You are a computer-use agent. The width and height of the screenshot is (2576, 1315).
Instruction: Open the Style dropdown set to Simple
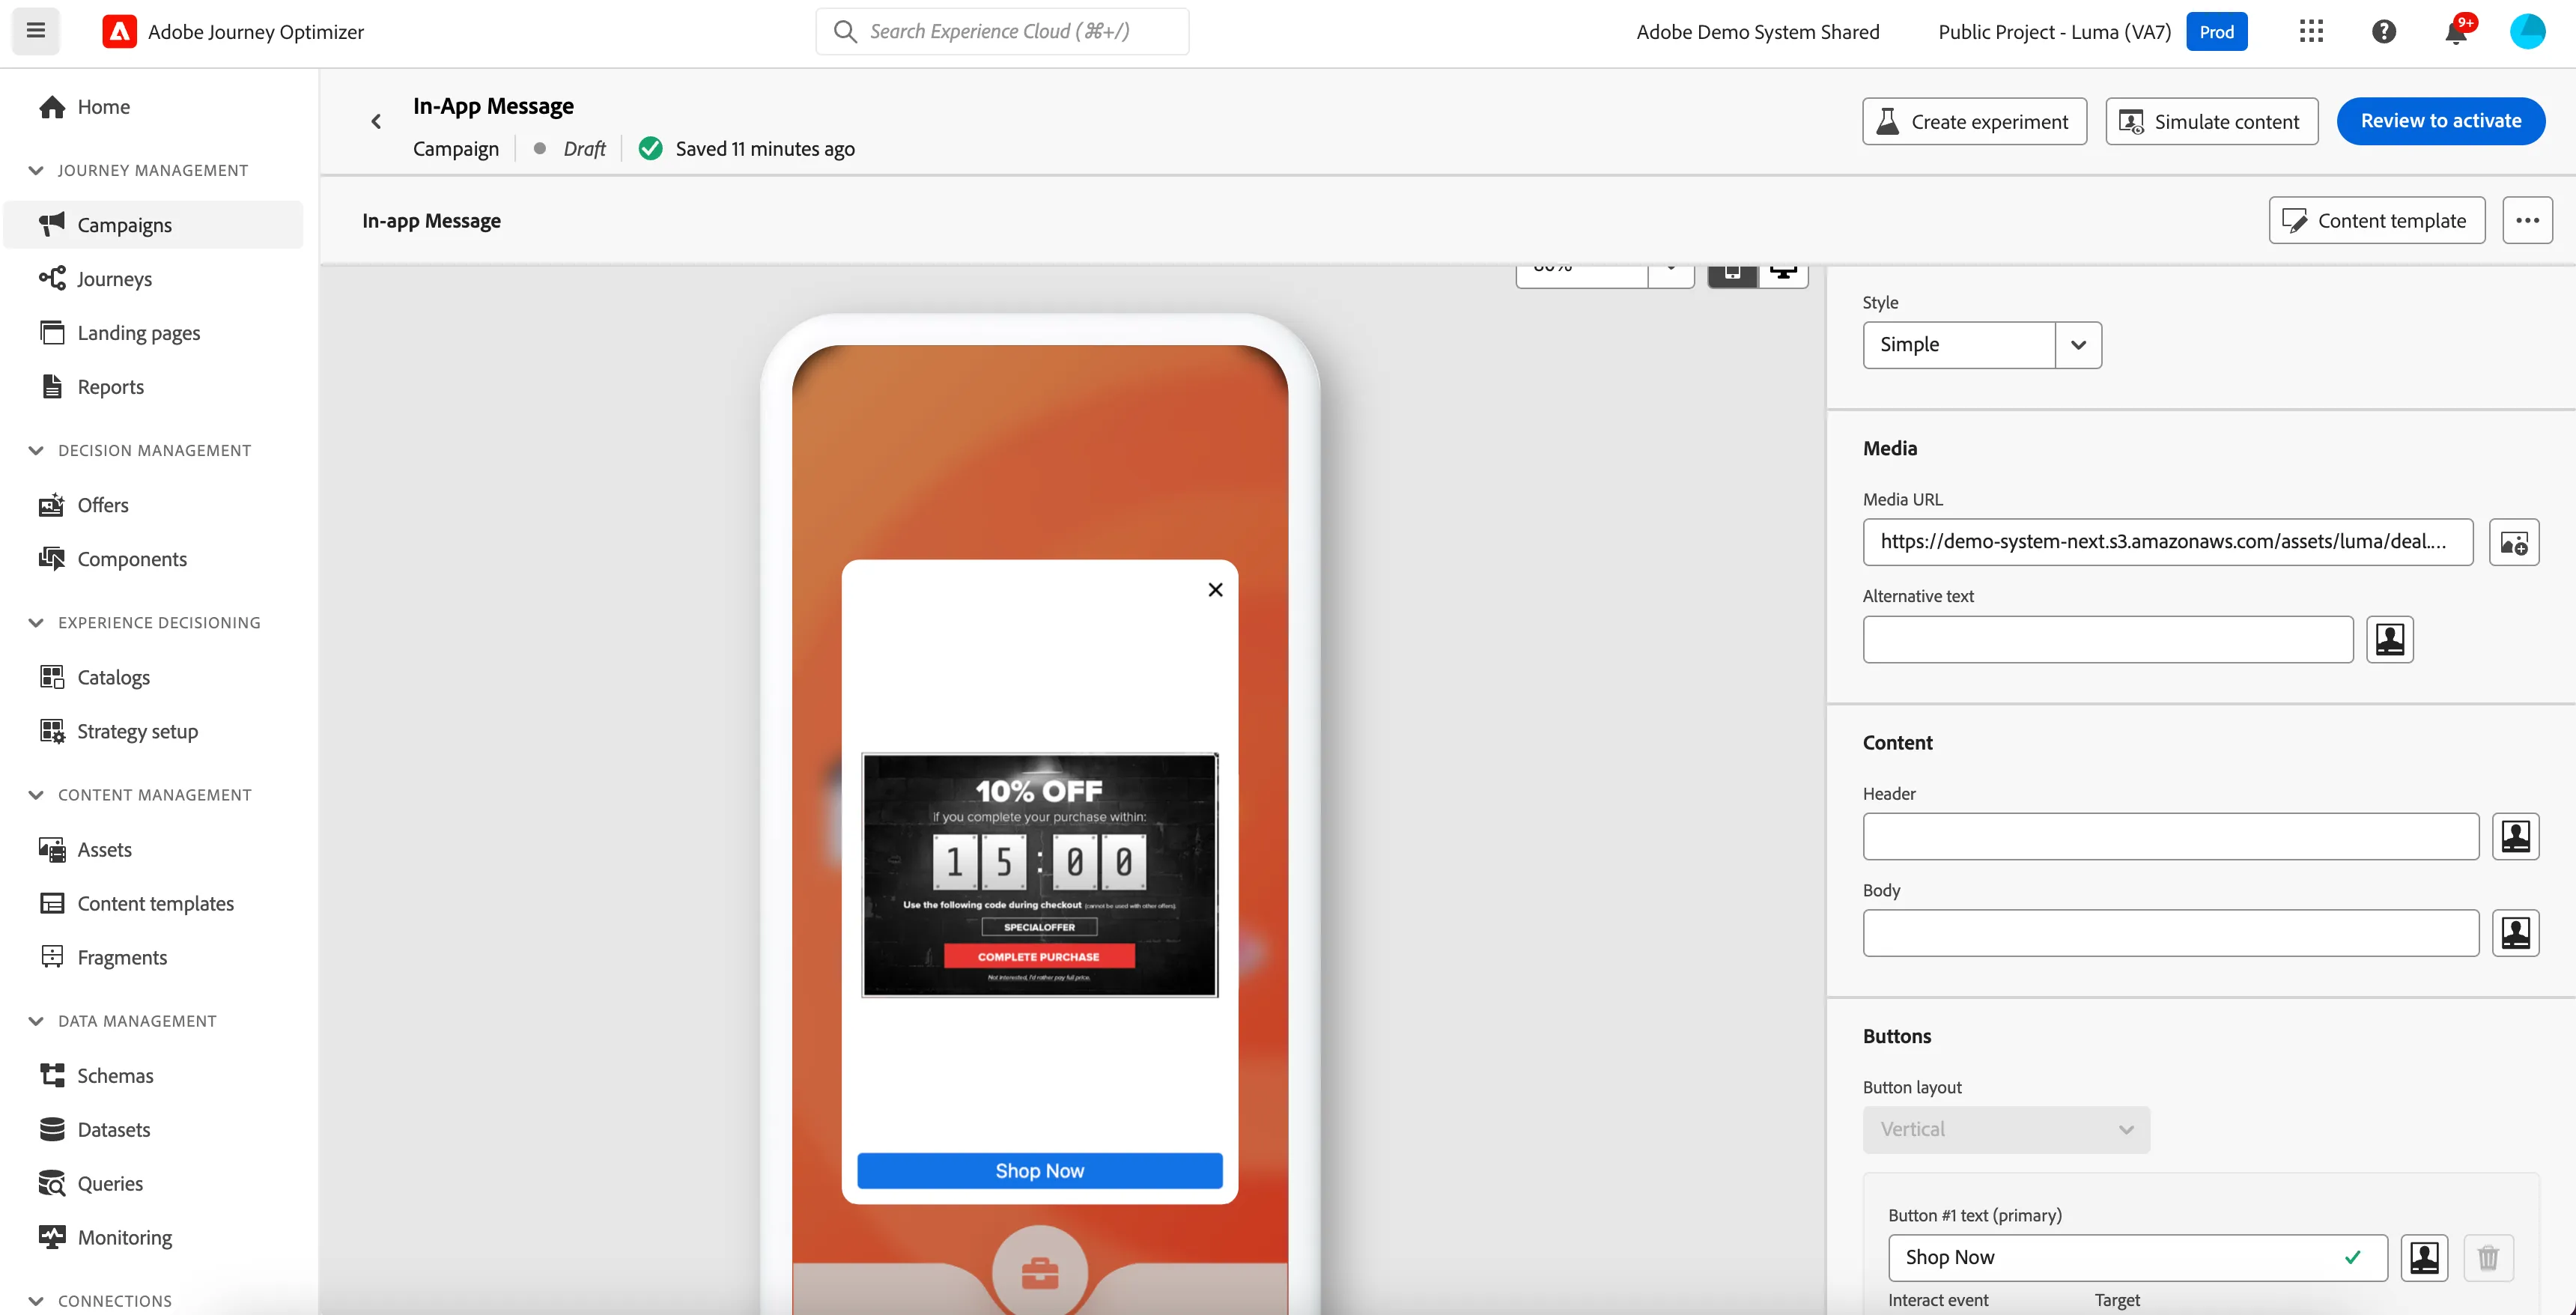pyautogui.click(x=1982, y=345)
